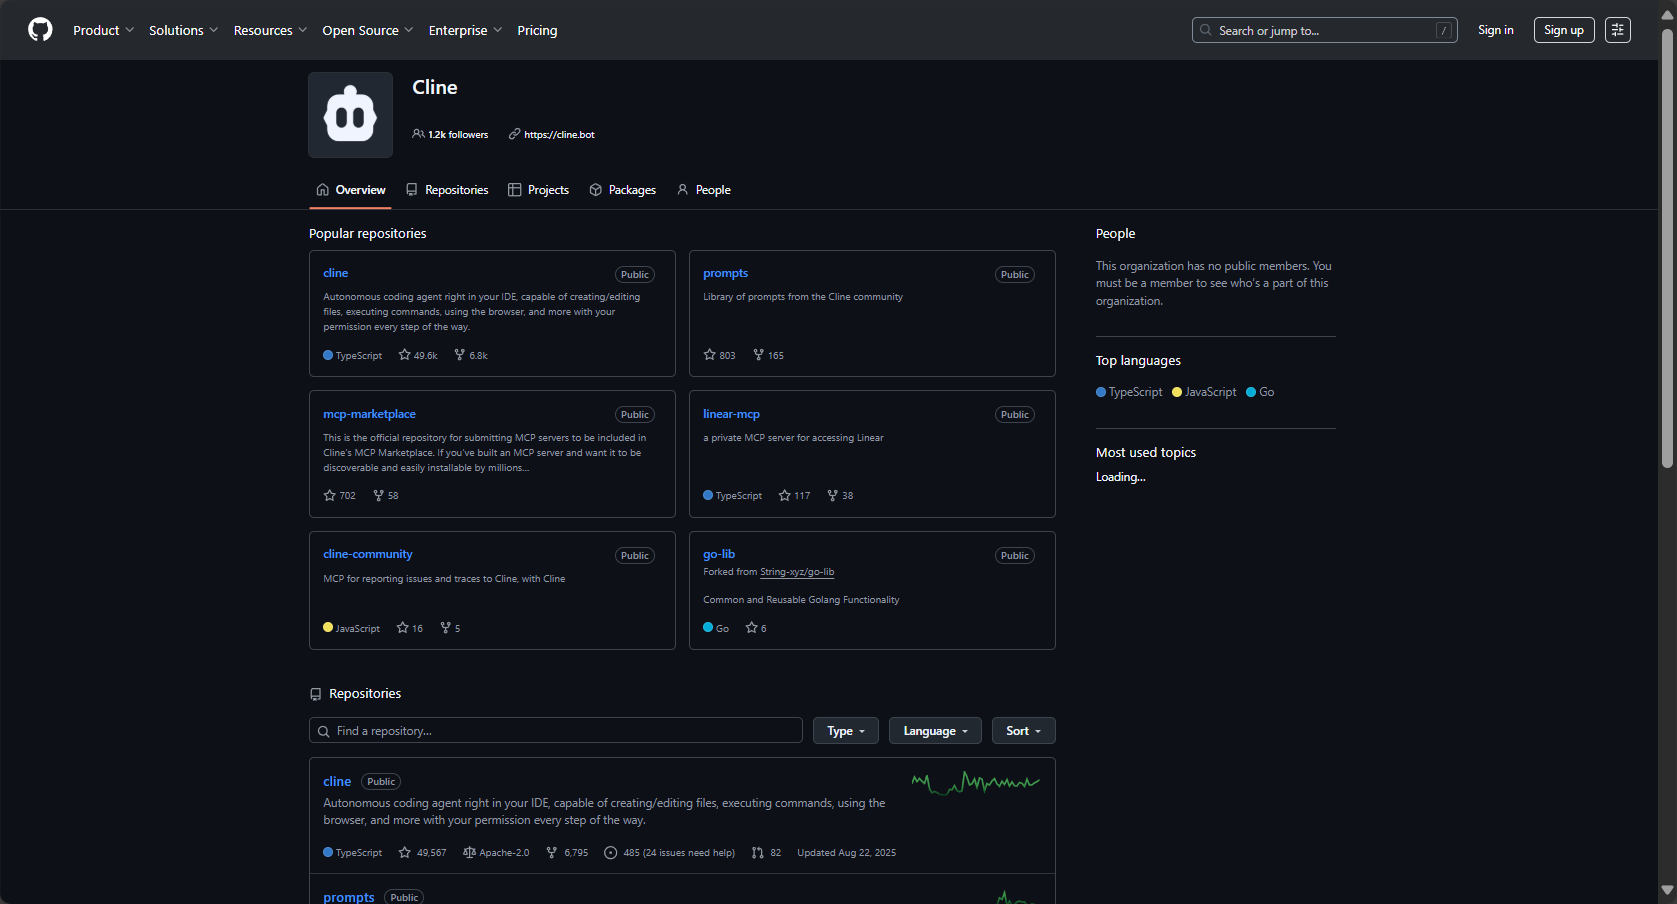
Task: Select the Overview tab
Action: (x=350, y=190)
